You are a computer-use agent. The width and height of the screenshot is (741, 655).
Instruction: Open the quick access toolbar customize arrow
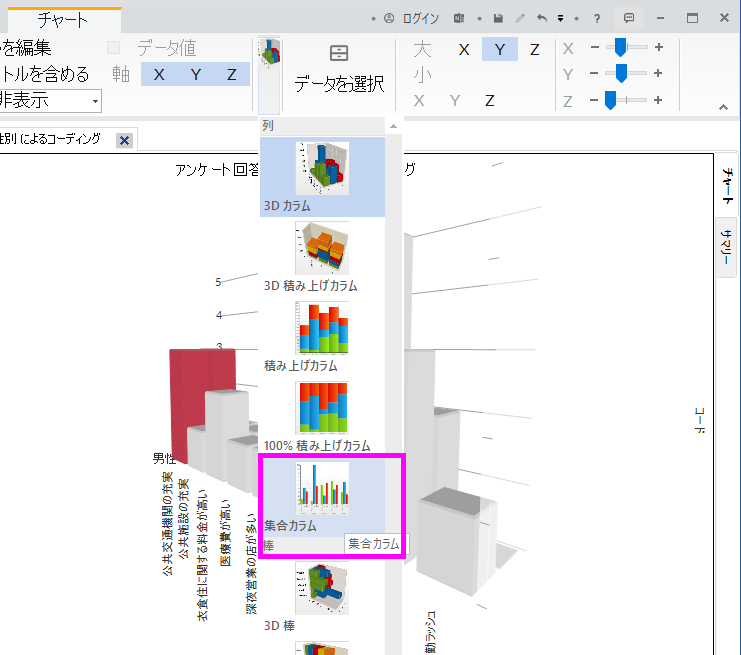pyautogui.click(x=561, y=19)
